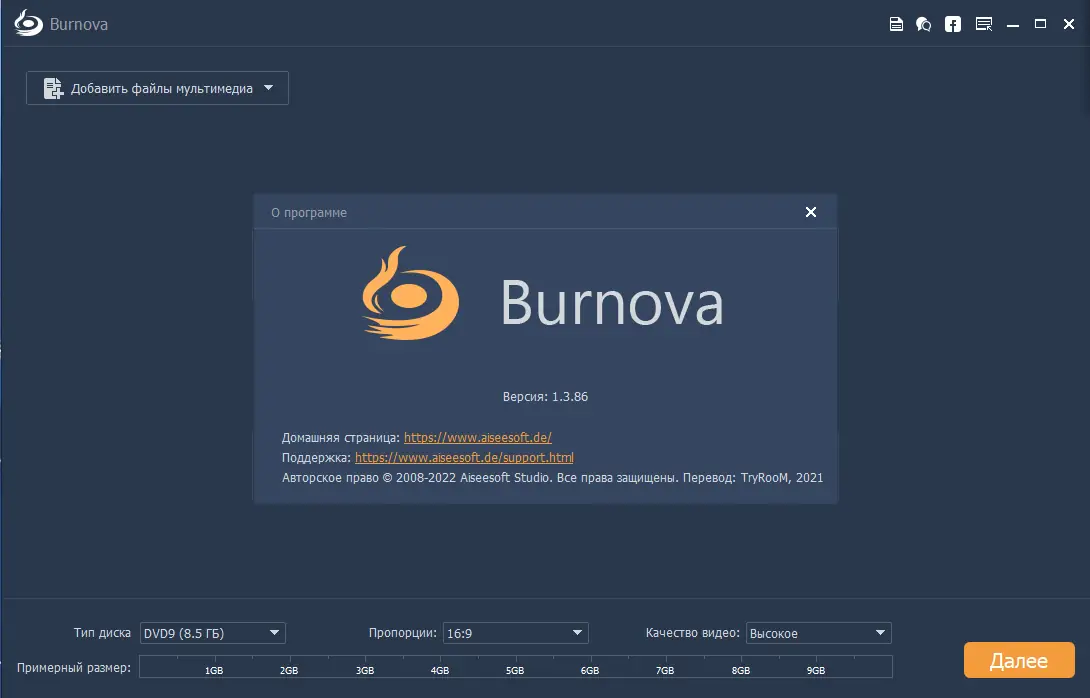Click the 4GB mark on size scale
This screenshot has height=698, width=1090.
pyautogui.click(x=439, y=670)
